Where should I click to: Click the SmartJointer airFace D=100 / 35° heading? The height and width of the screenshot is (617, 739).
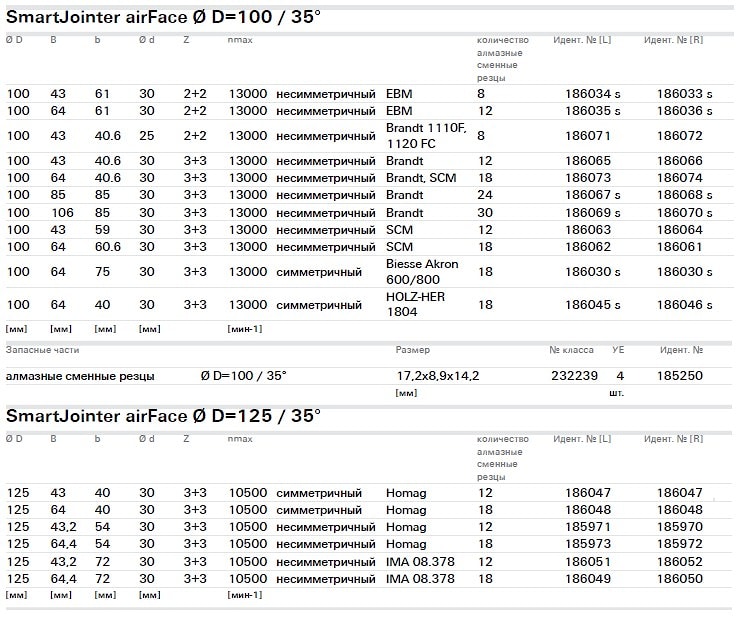(x=164, y=16)
